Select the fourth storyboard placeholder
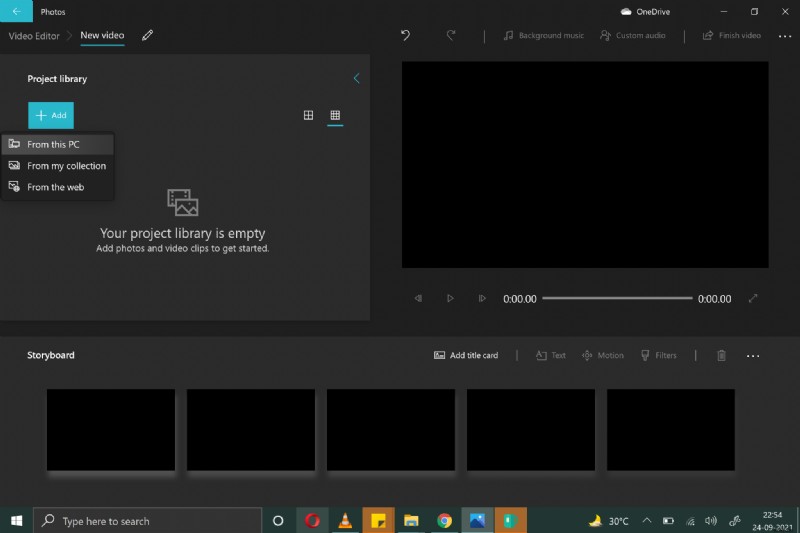The height and width of the screenshot is (533, 800). click(x=531, y=429)
